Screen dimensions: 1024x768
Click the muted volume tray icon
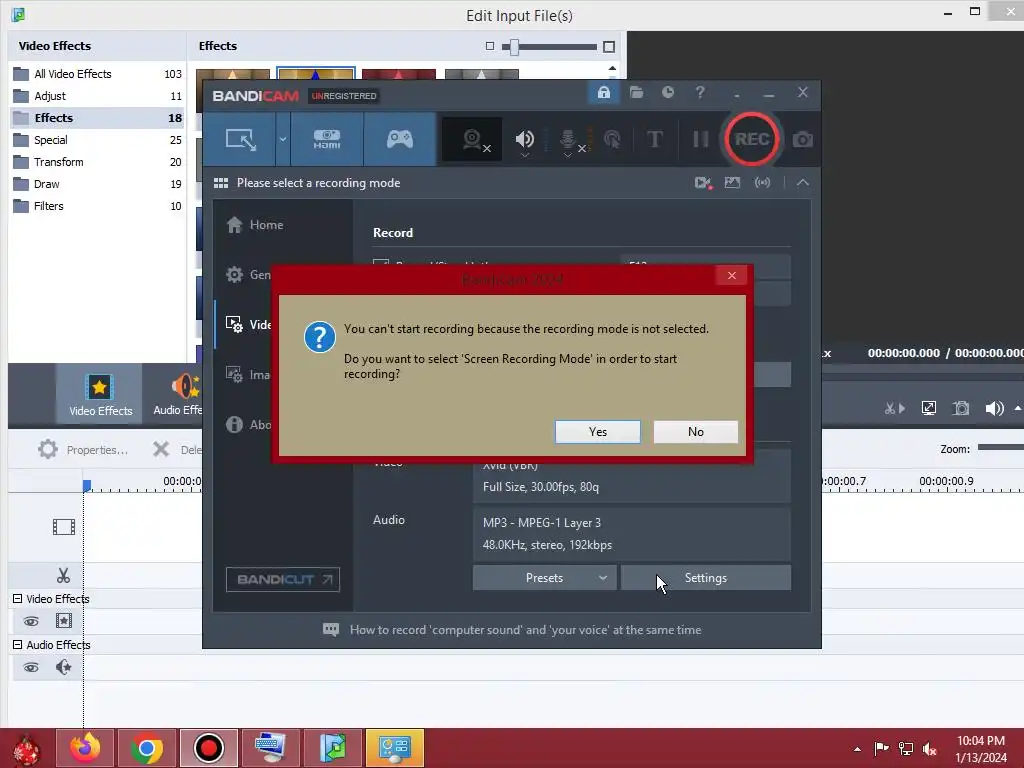[929, 749]
